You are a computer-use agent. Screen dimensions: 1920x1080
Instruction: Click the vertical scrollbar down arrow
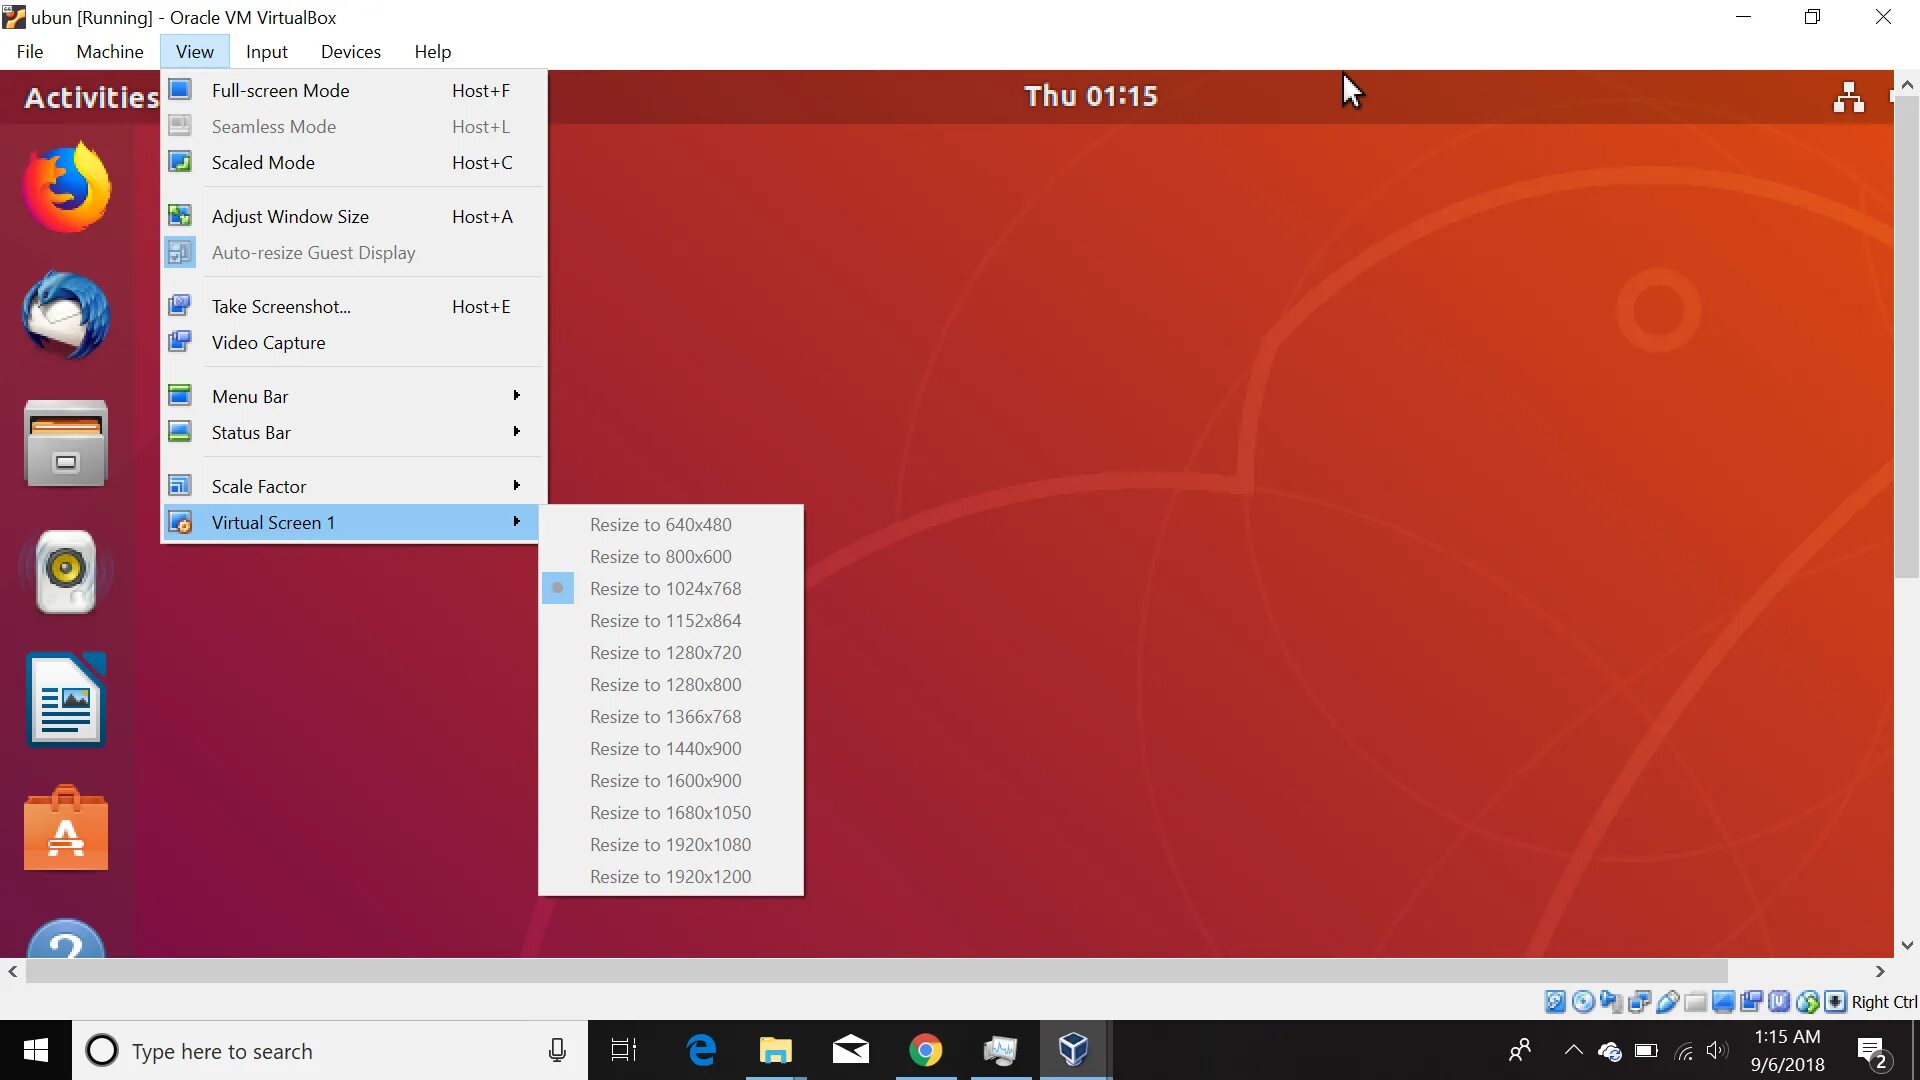click(x=1907, y=945)
